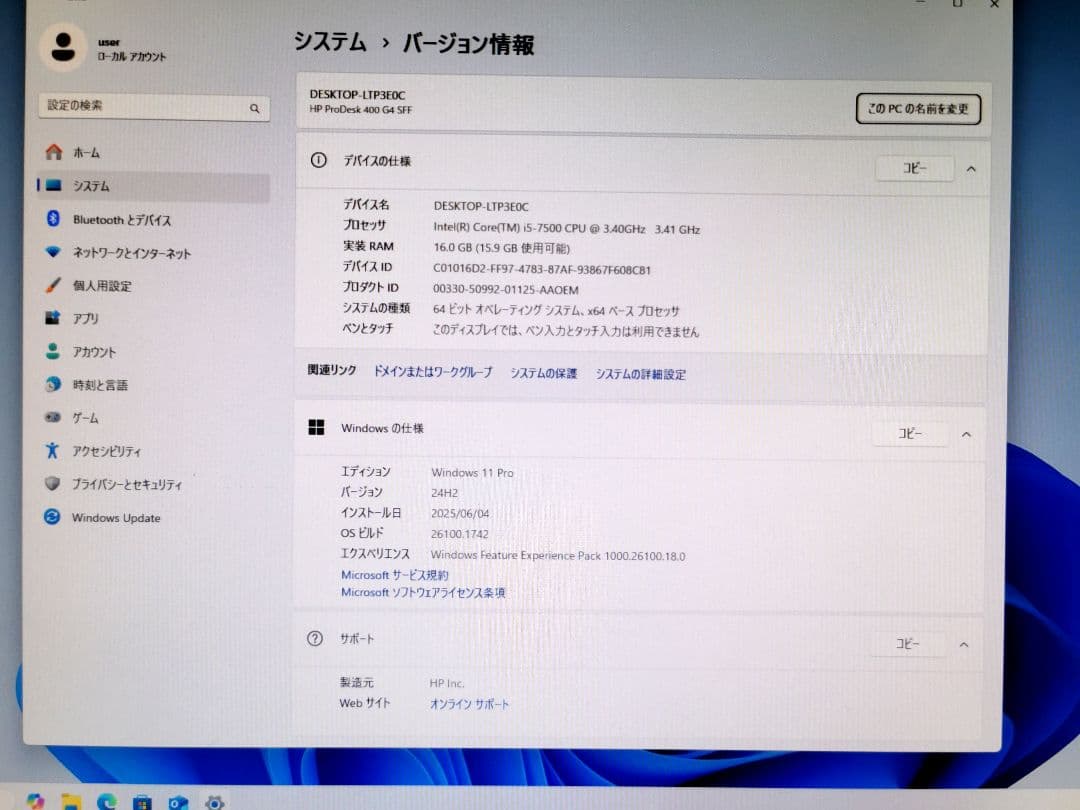Collapse the サポート section
The width and height of the screenshot is (1080, 810).
point(963,644)
